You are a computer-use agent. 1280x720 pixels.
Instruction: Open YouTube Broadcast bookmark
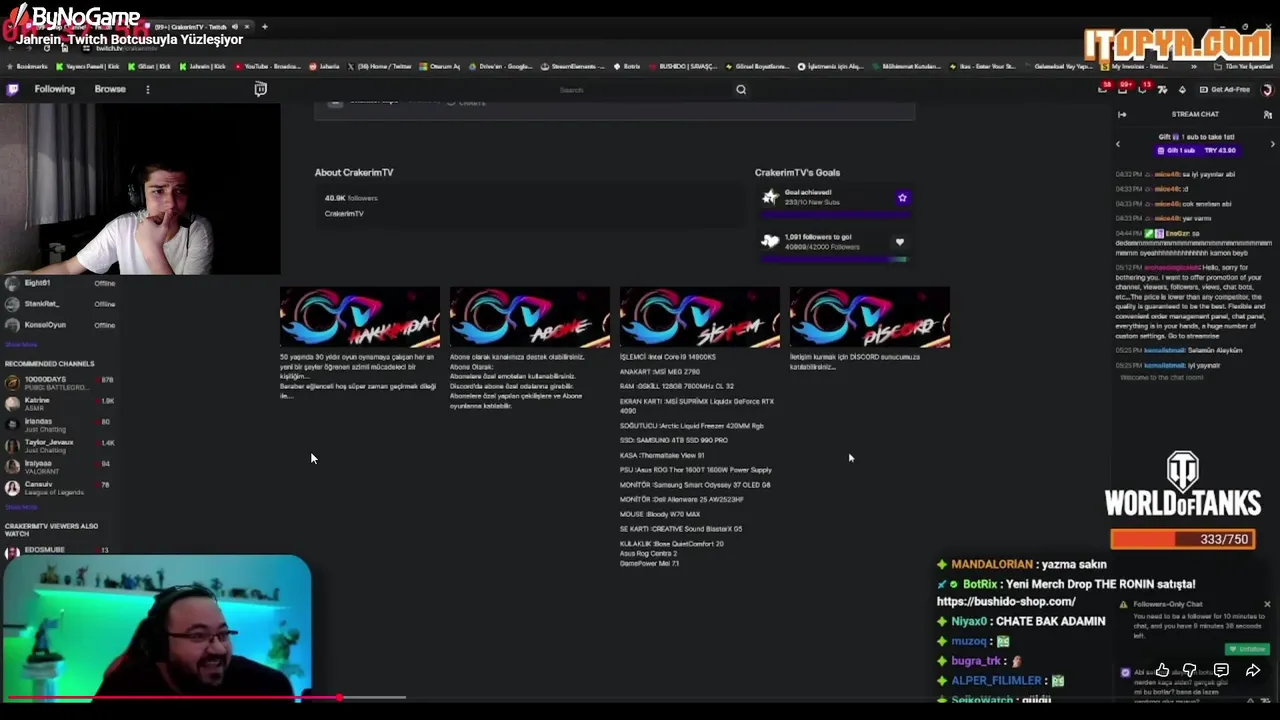(268, 67)
